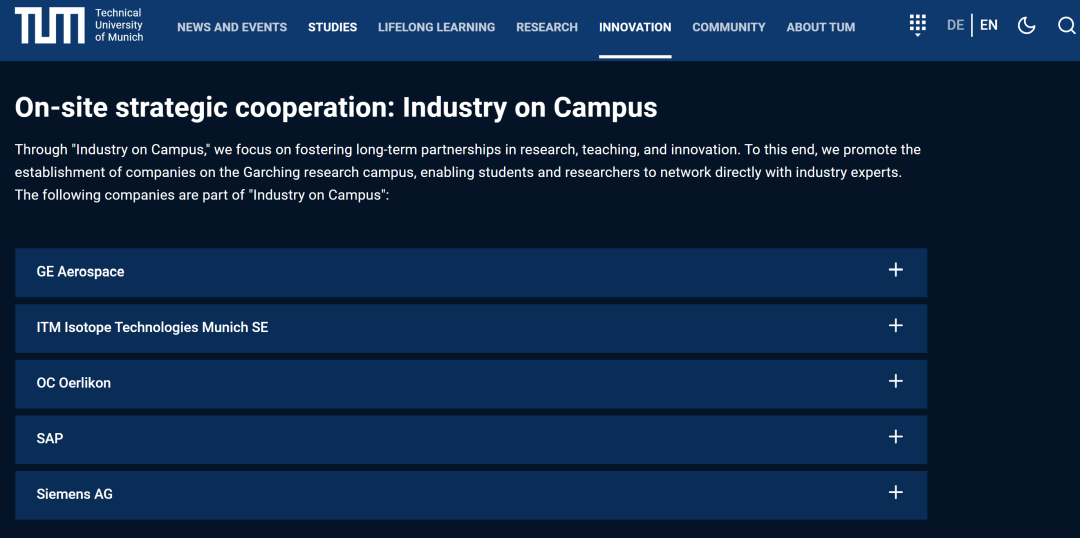Click the Technical University of Munich text
The width and height of the screenshot is (1080, 538).
coord(119,25)
